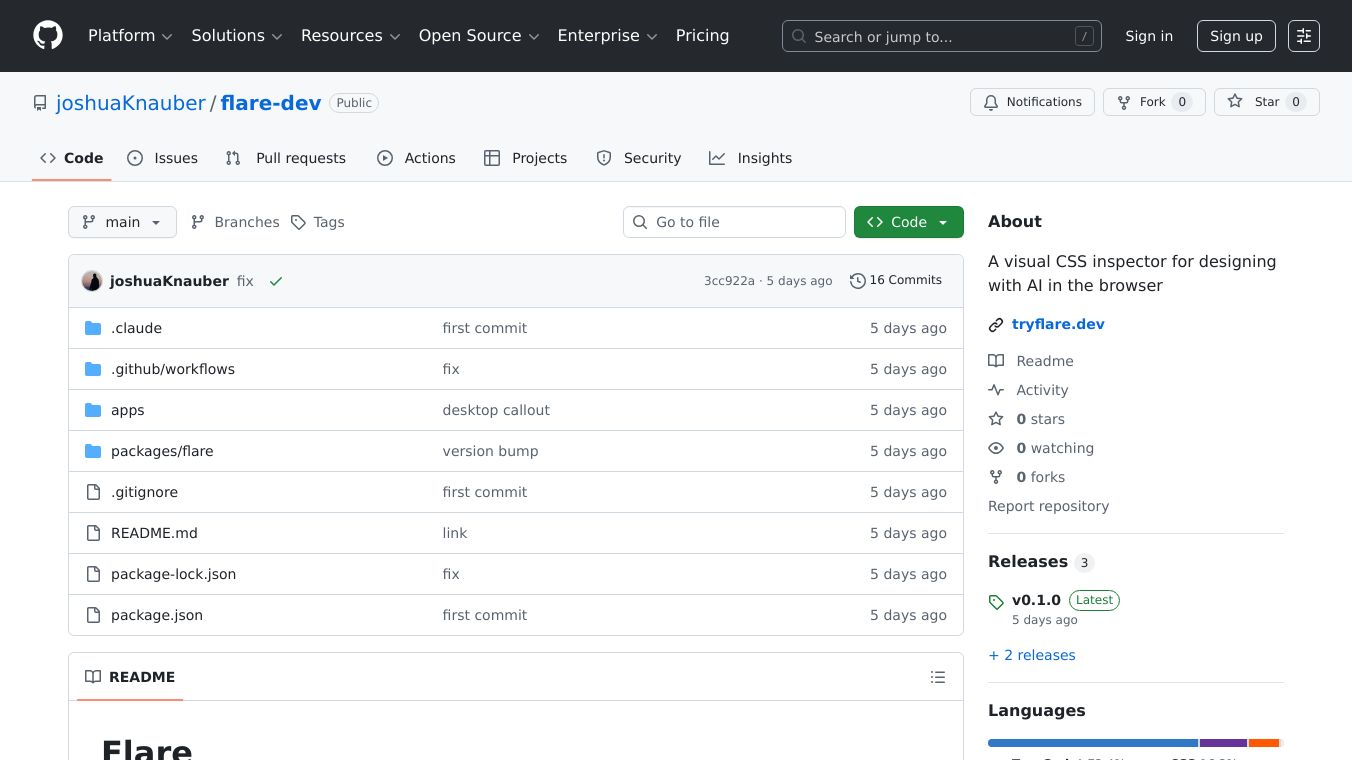Click the Go to file search field
Screen dimensions: 1352x760
pyautogui.click(x=734, y=222)
